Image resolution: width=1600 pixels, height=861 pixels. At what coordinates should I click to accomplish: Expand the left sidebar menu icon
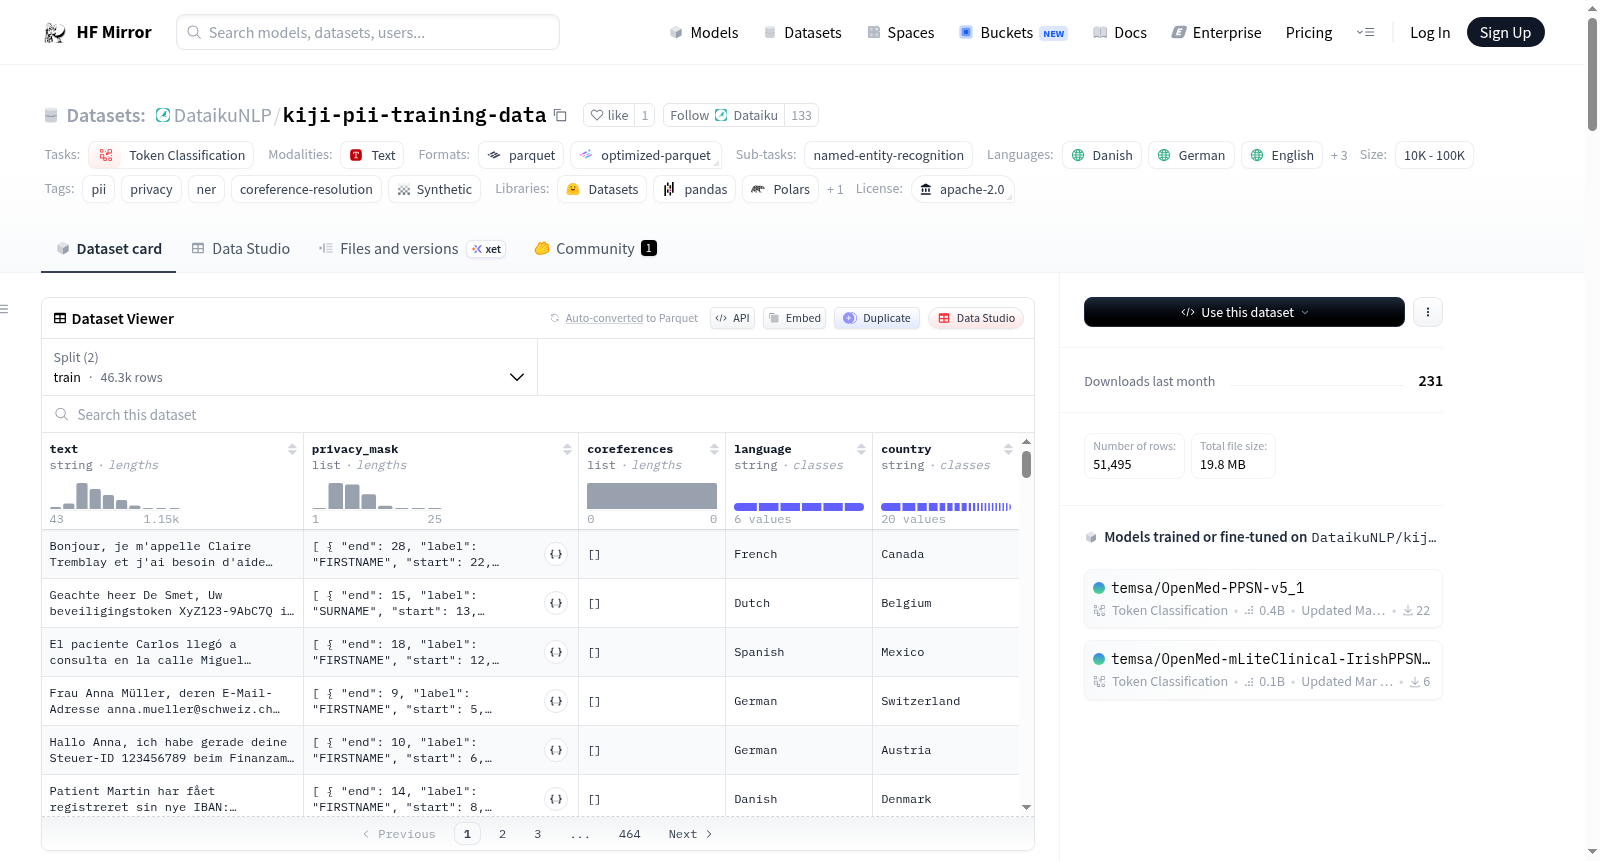4,309
